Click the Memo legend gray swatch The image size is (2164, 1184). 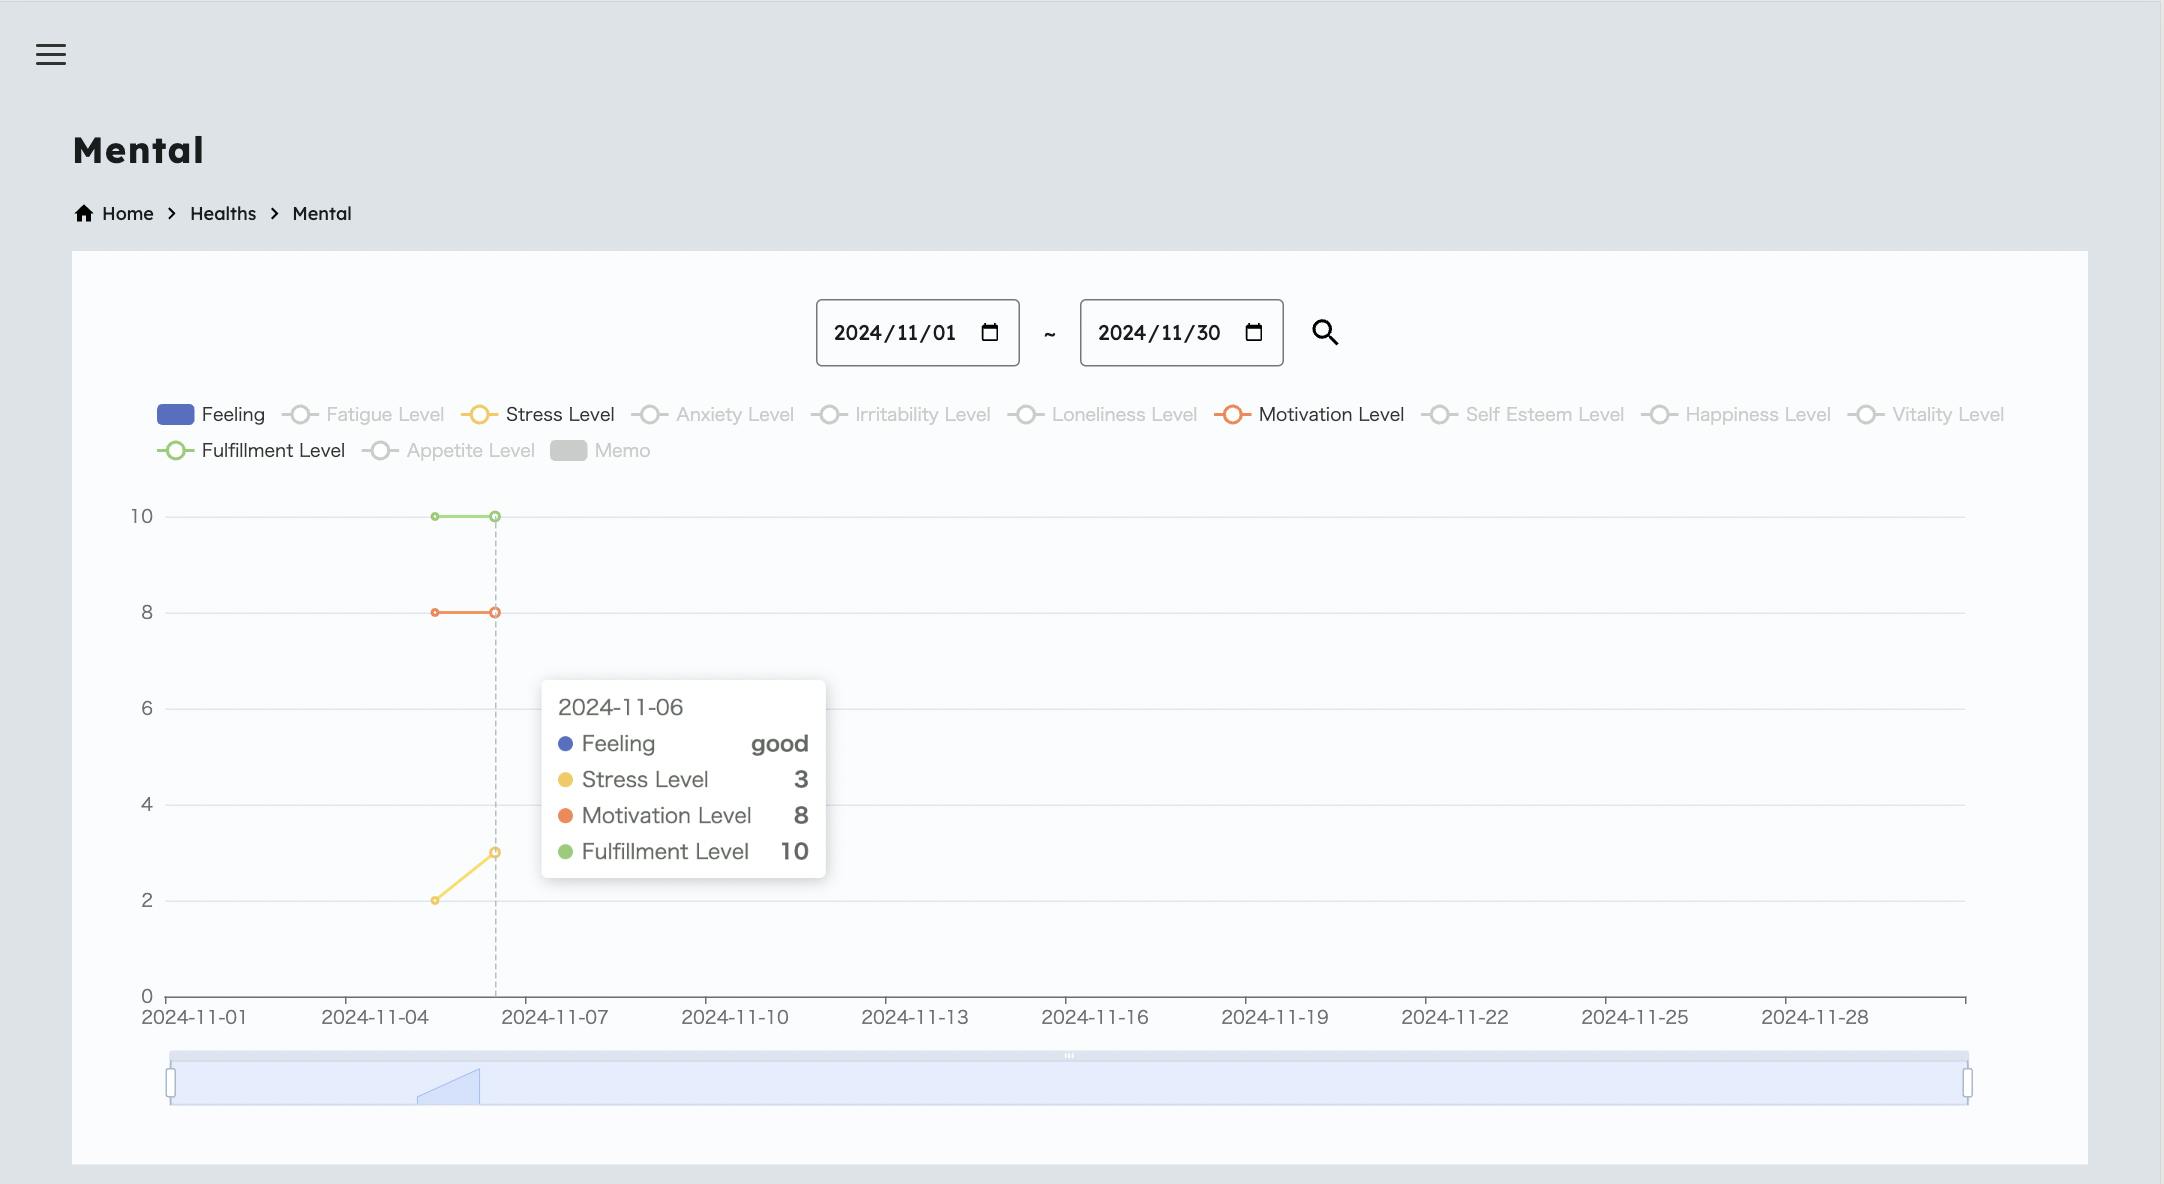pyautogui.click(x=568, y=451)
